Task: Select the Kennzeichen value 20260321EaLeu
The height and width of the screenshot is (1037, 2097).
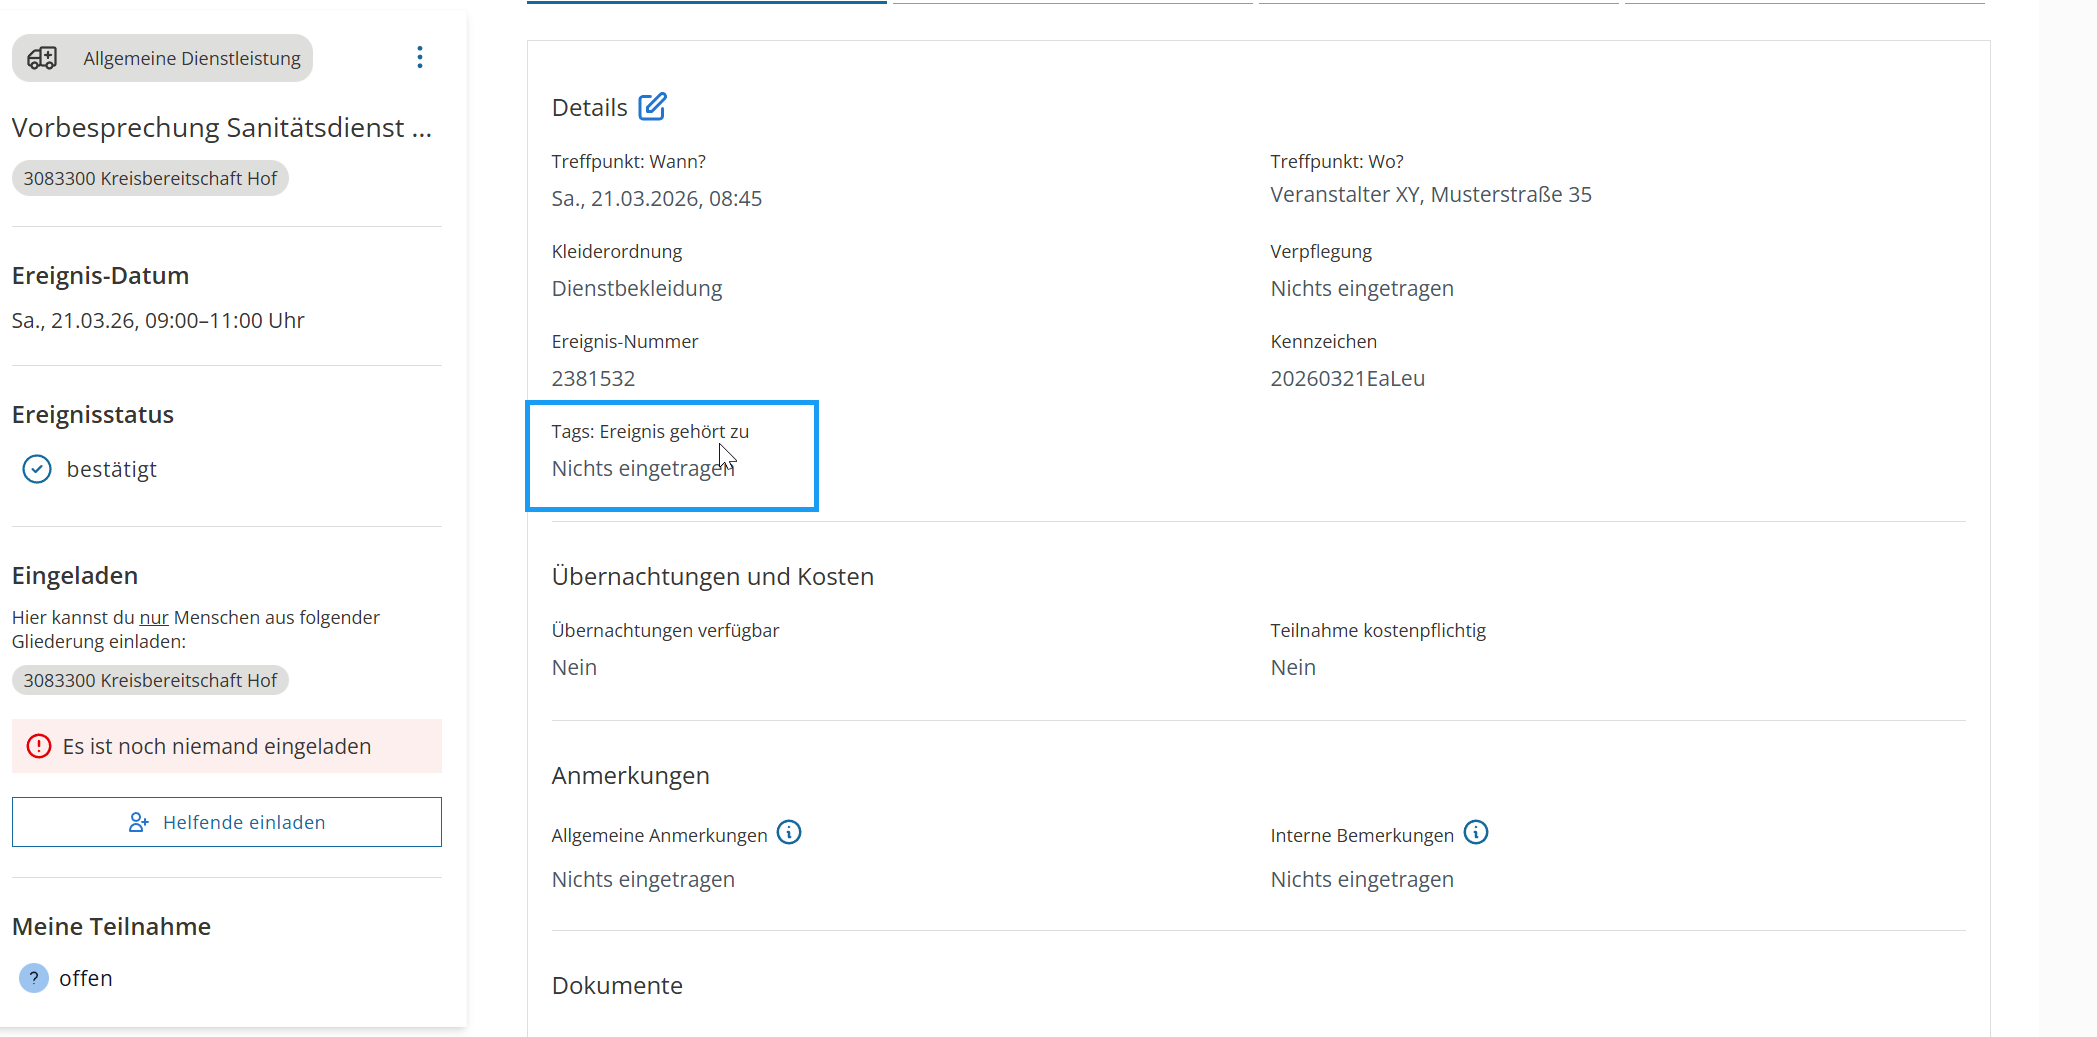Action: (x=1347, y=379)
